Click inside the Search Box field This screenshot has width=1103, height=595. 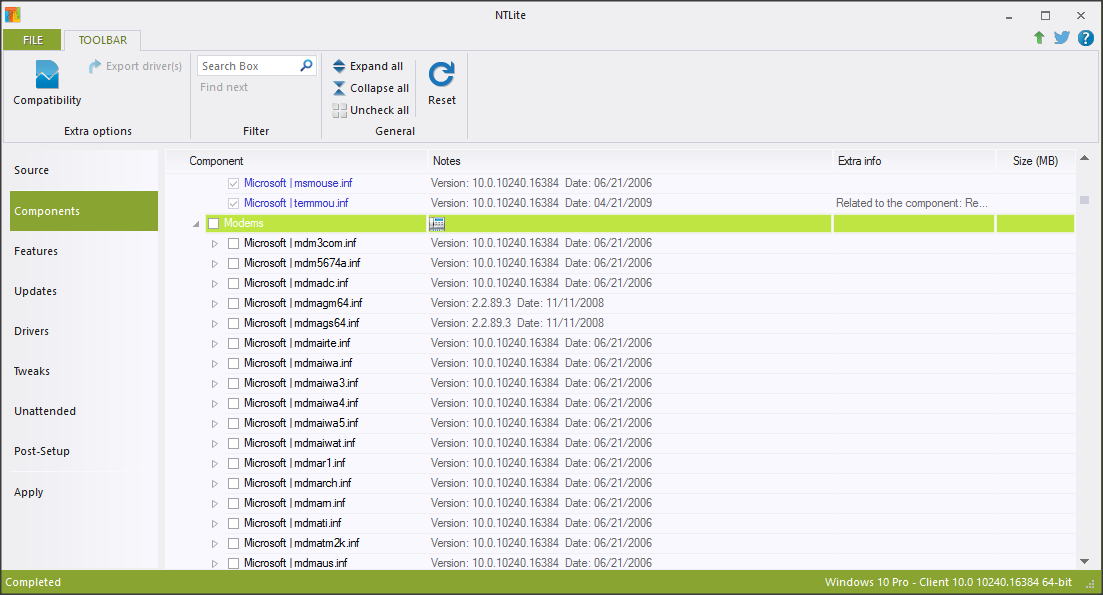(x=248, y=66)
